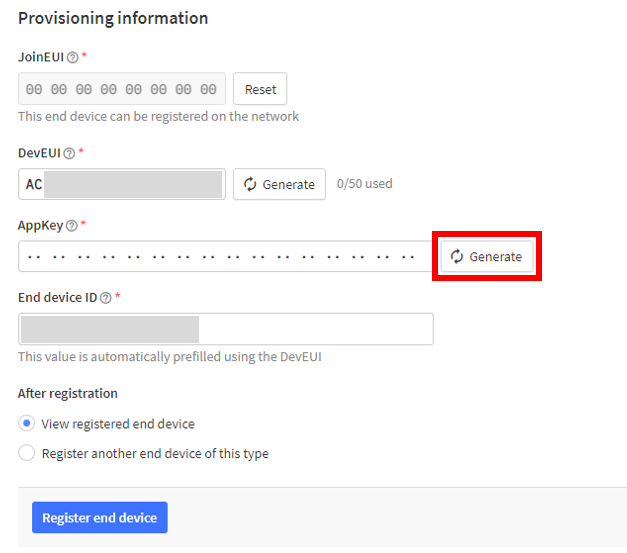
Task: Select Register another end device of this type
Action: pos(26,453)
